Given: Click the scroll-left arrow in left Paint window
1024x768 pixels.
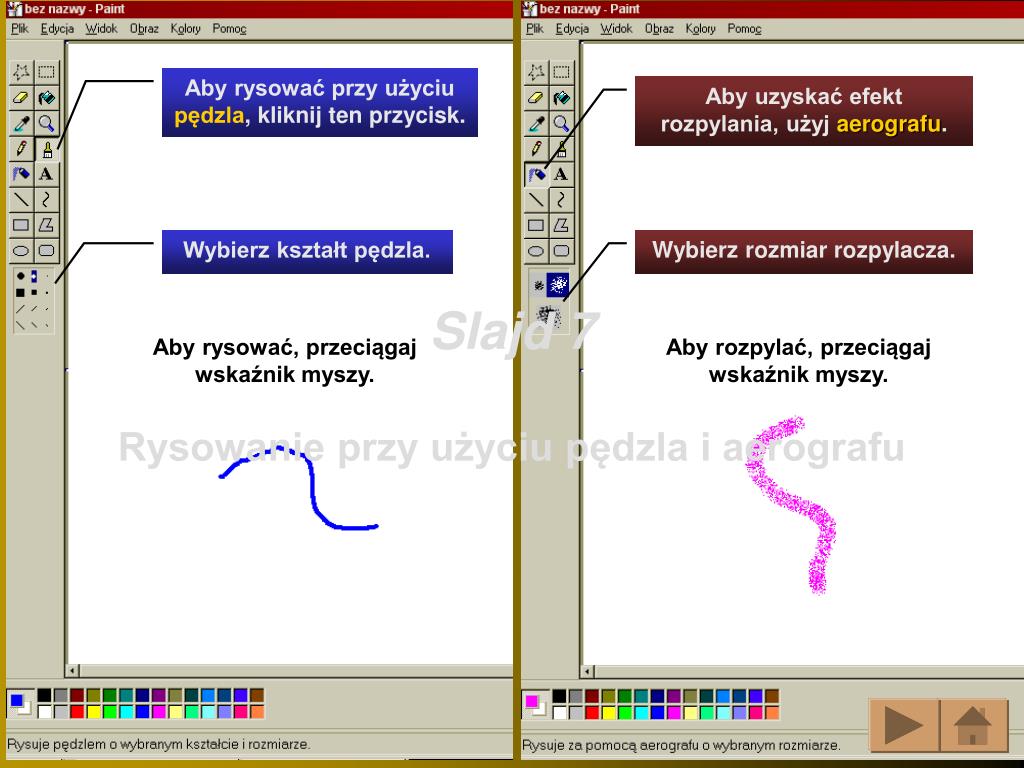Looking at the screenshot, I should [72, 671].
